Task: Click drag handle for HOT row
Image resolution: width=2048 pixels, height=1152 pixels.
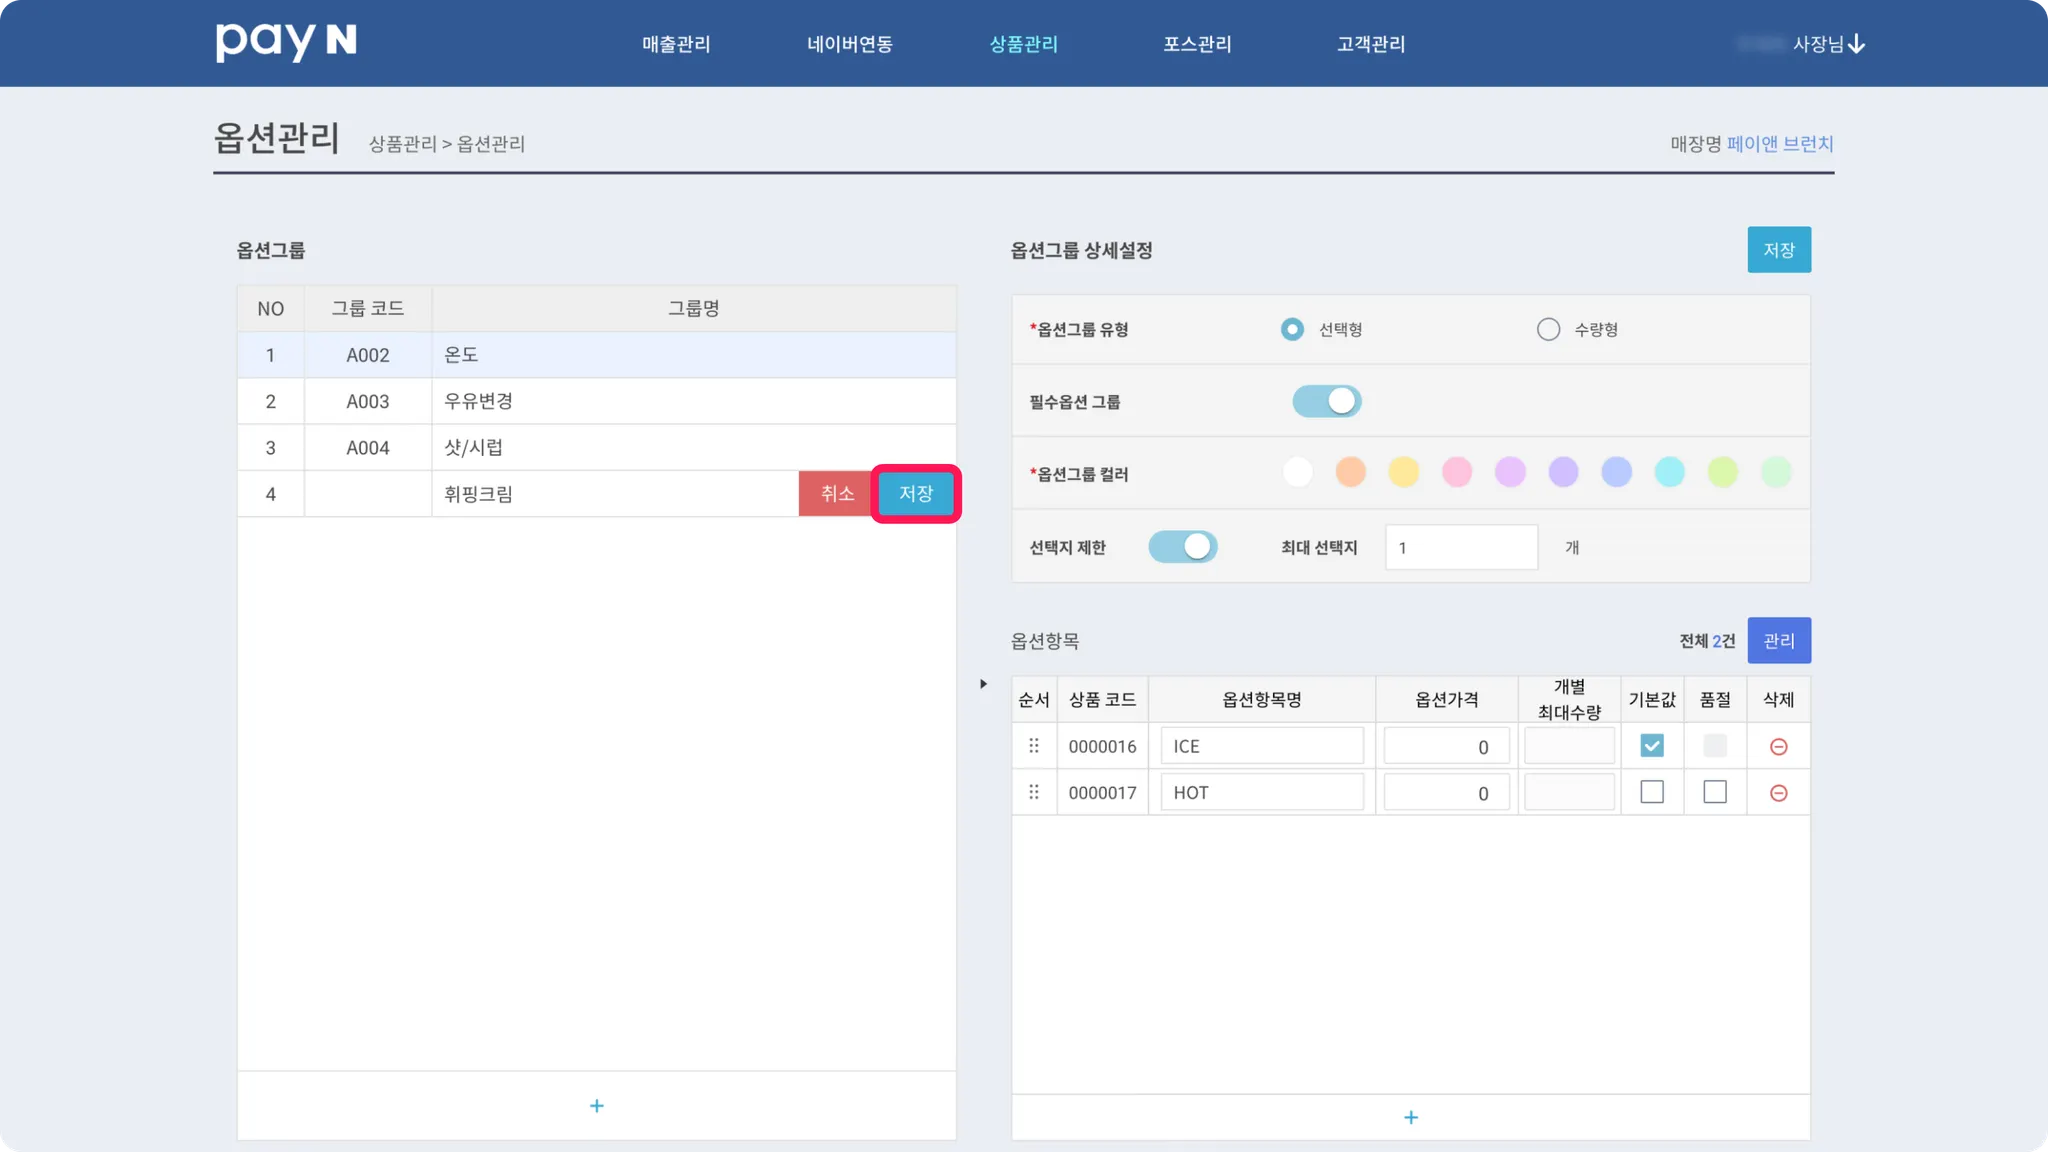Action: (x=1034, y=792)
